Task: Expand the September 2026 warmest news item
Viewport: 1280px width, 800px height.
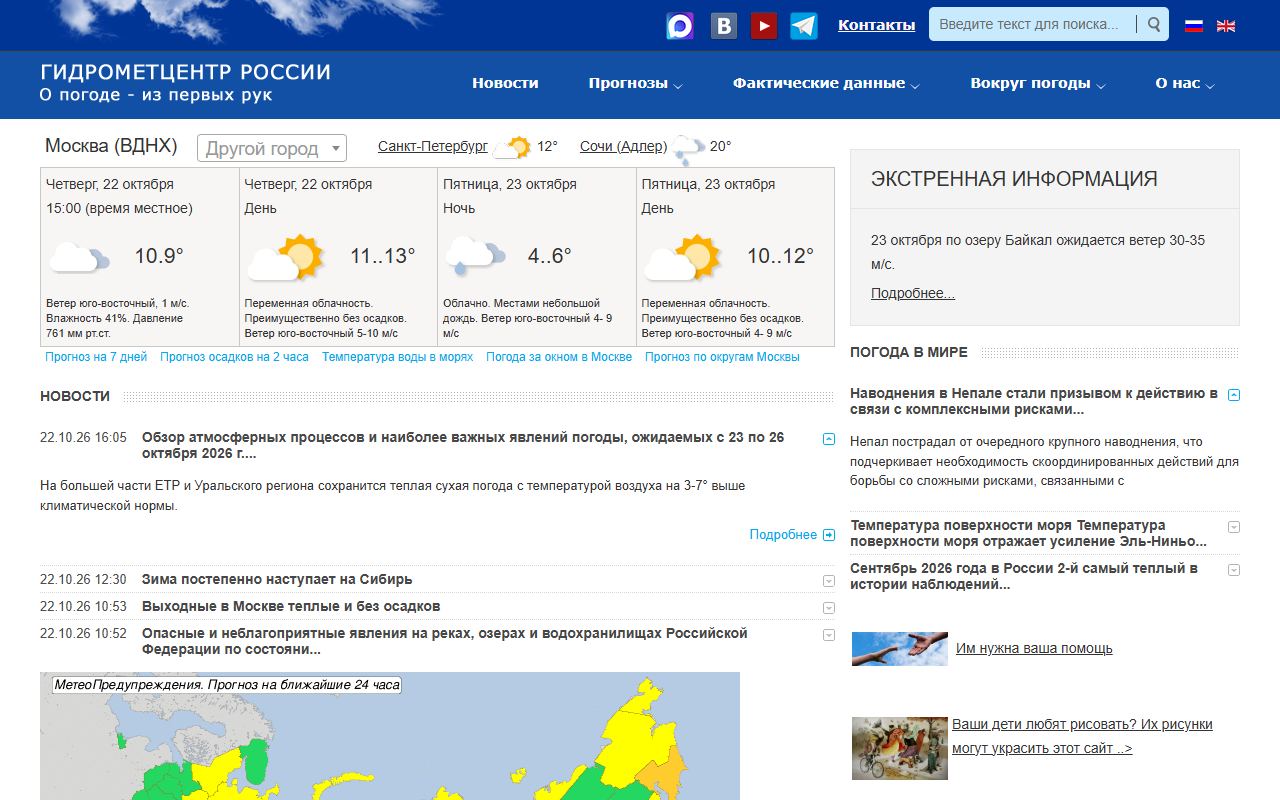Action: tap(1234, 569)
